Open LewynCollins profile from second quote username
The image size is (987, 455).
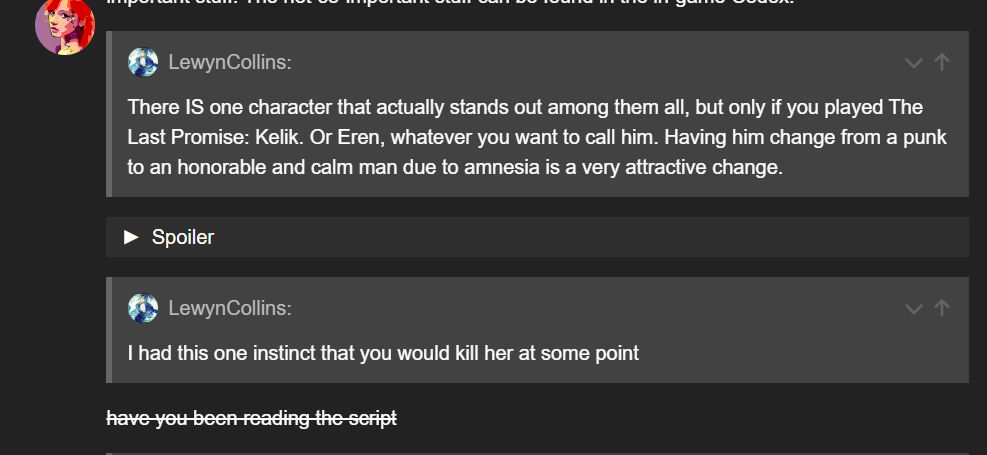tap(230, 308)
